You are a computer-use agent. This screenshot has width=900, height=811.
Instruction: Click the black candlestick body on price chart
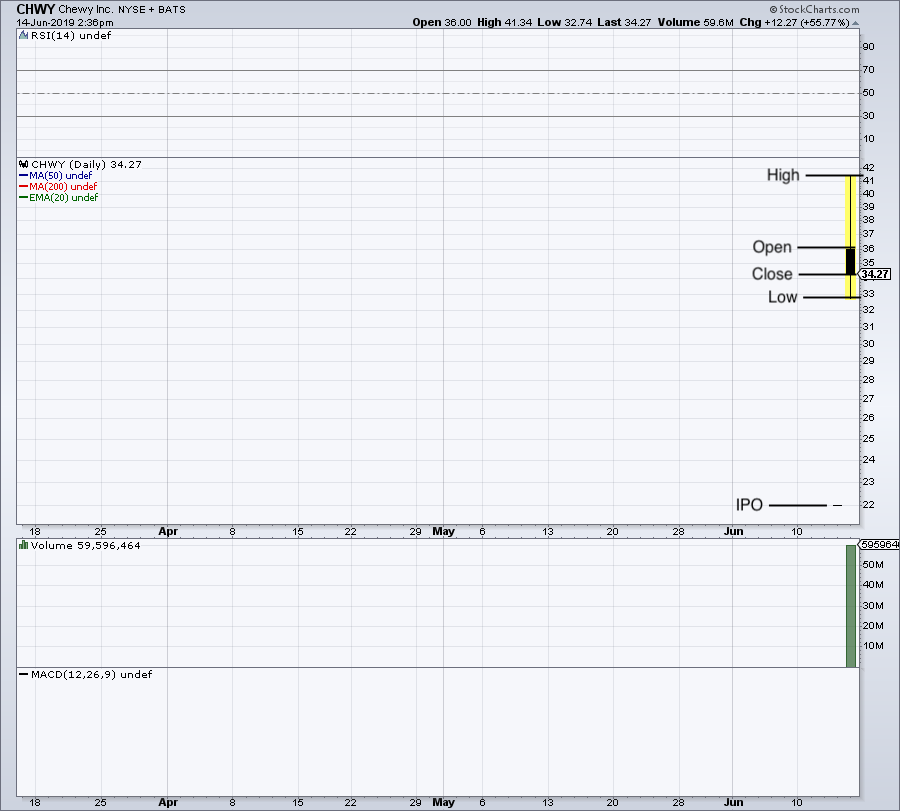point(851,261)
